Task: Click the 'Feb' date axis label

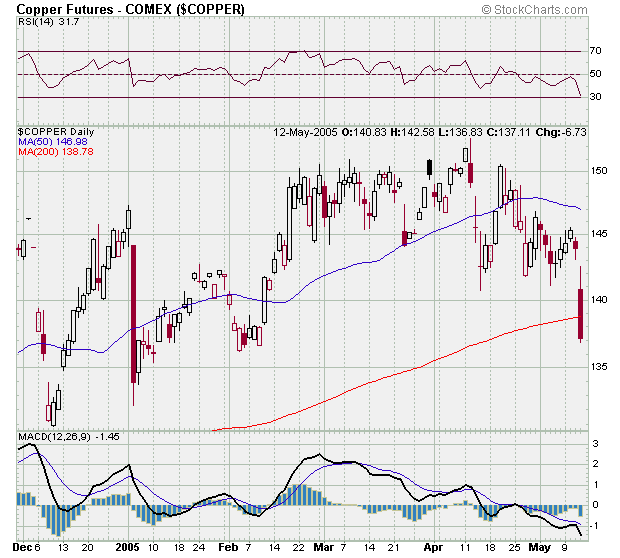Action: tap(228, 547)
